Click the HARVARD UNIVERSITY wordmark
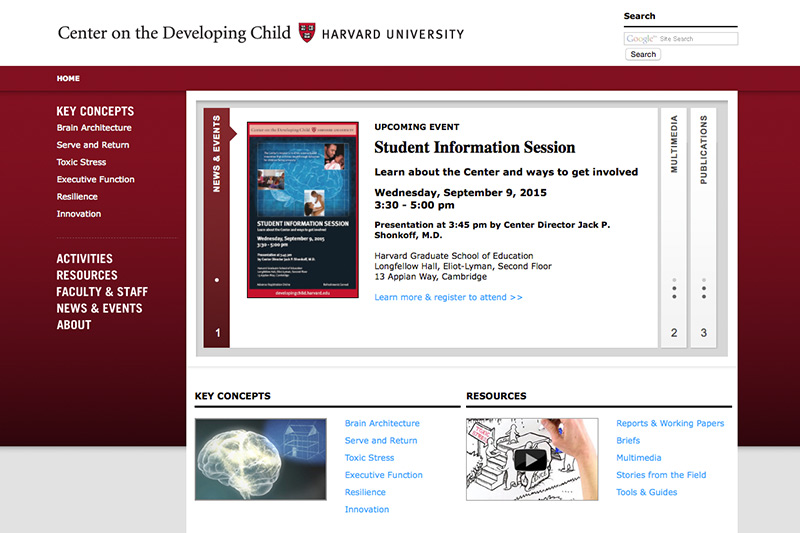The image size is (800, 533). [x=393, y=34]
